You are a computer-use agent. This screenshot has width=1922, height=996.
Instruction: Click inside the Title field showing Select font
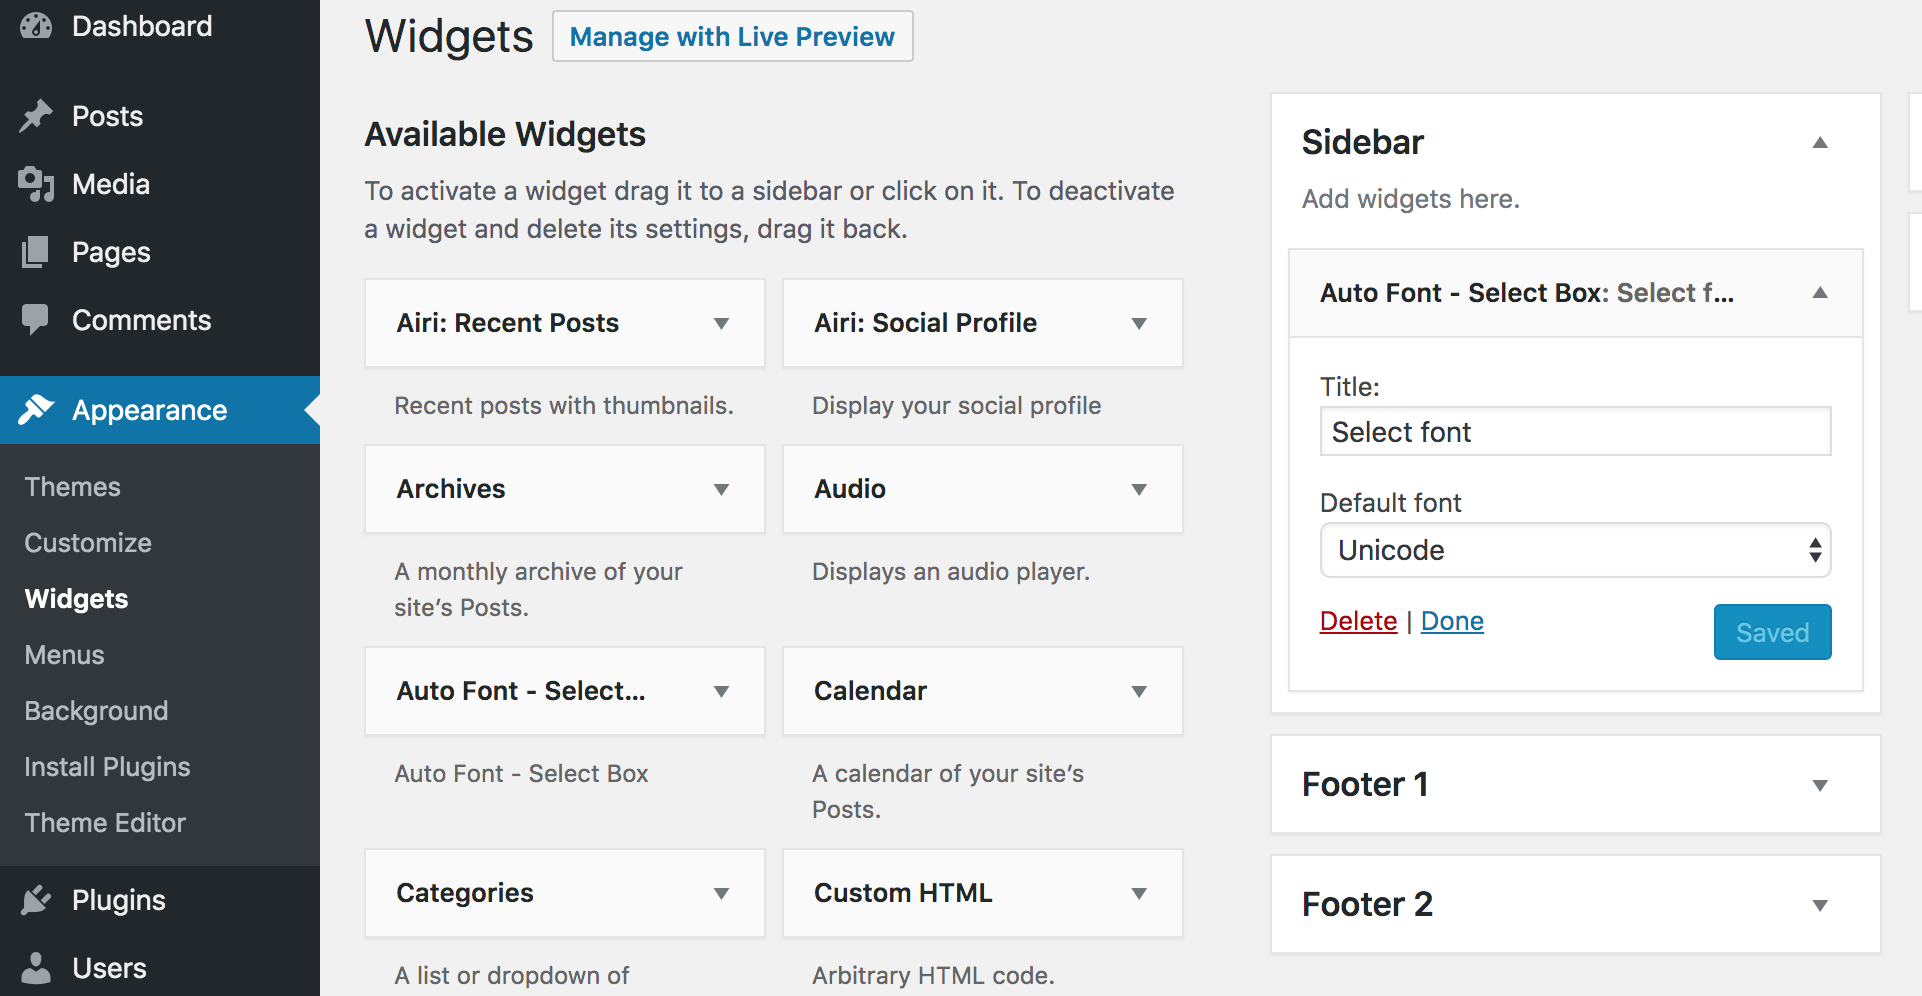coord(1575,431)
